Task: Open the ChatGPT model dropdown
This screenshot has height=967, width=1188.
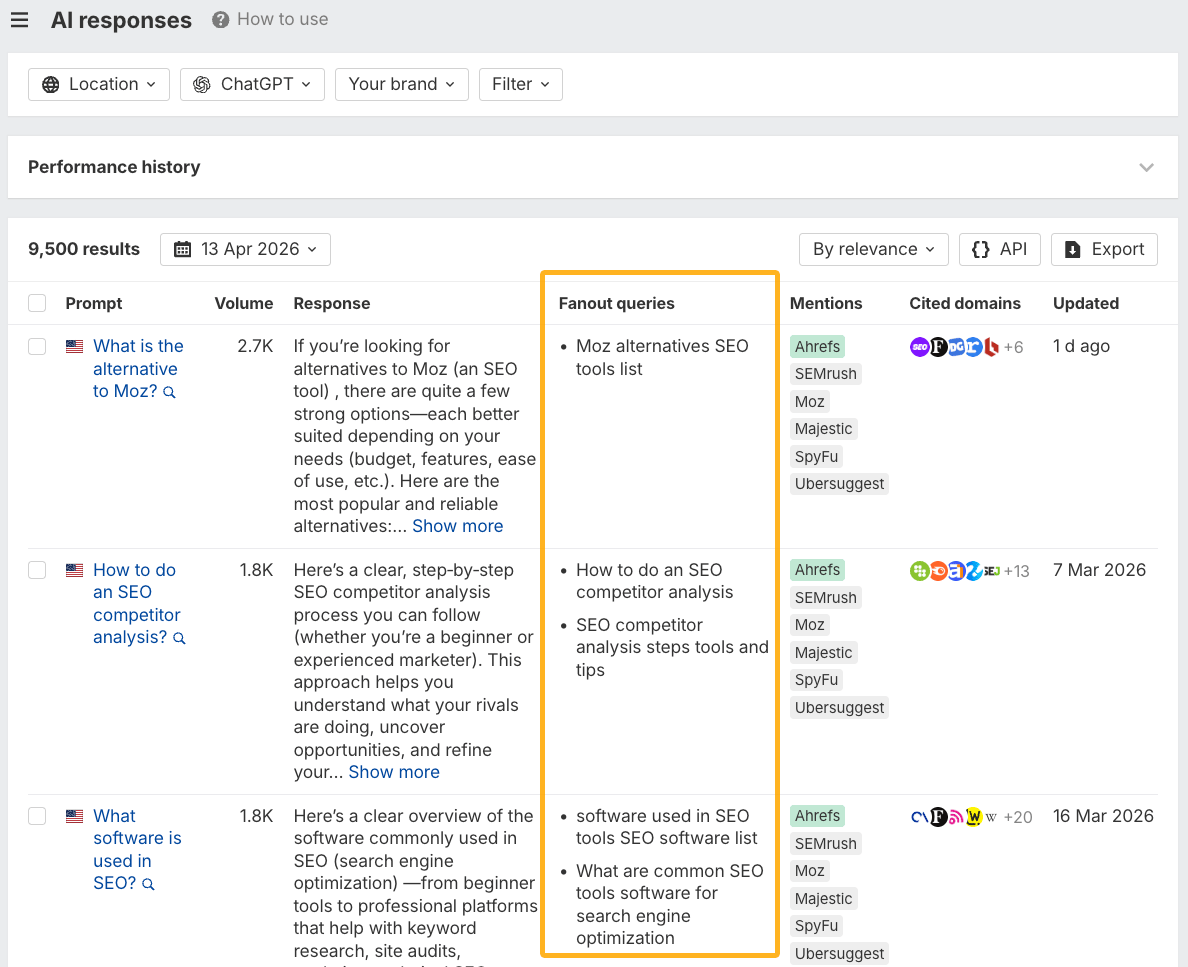Action: tap(252, 84)
